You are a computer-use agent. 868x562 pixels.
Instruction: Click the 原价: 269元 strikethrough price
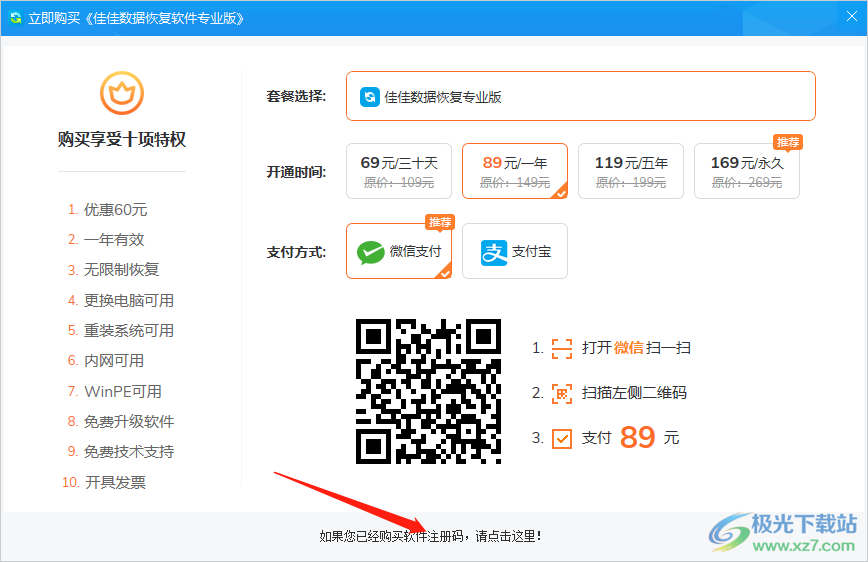click(x=747, y=183)
